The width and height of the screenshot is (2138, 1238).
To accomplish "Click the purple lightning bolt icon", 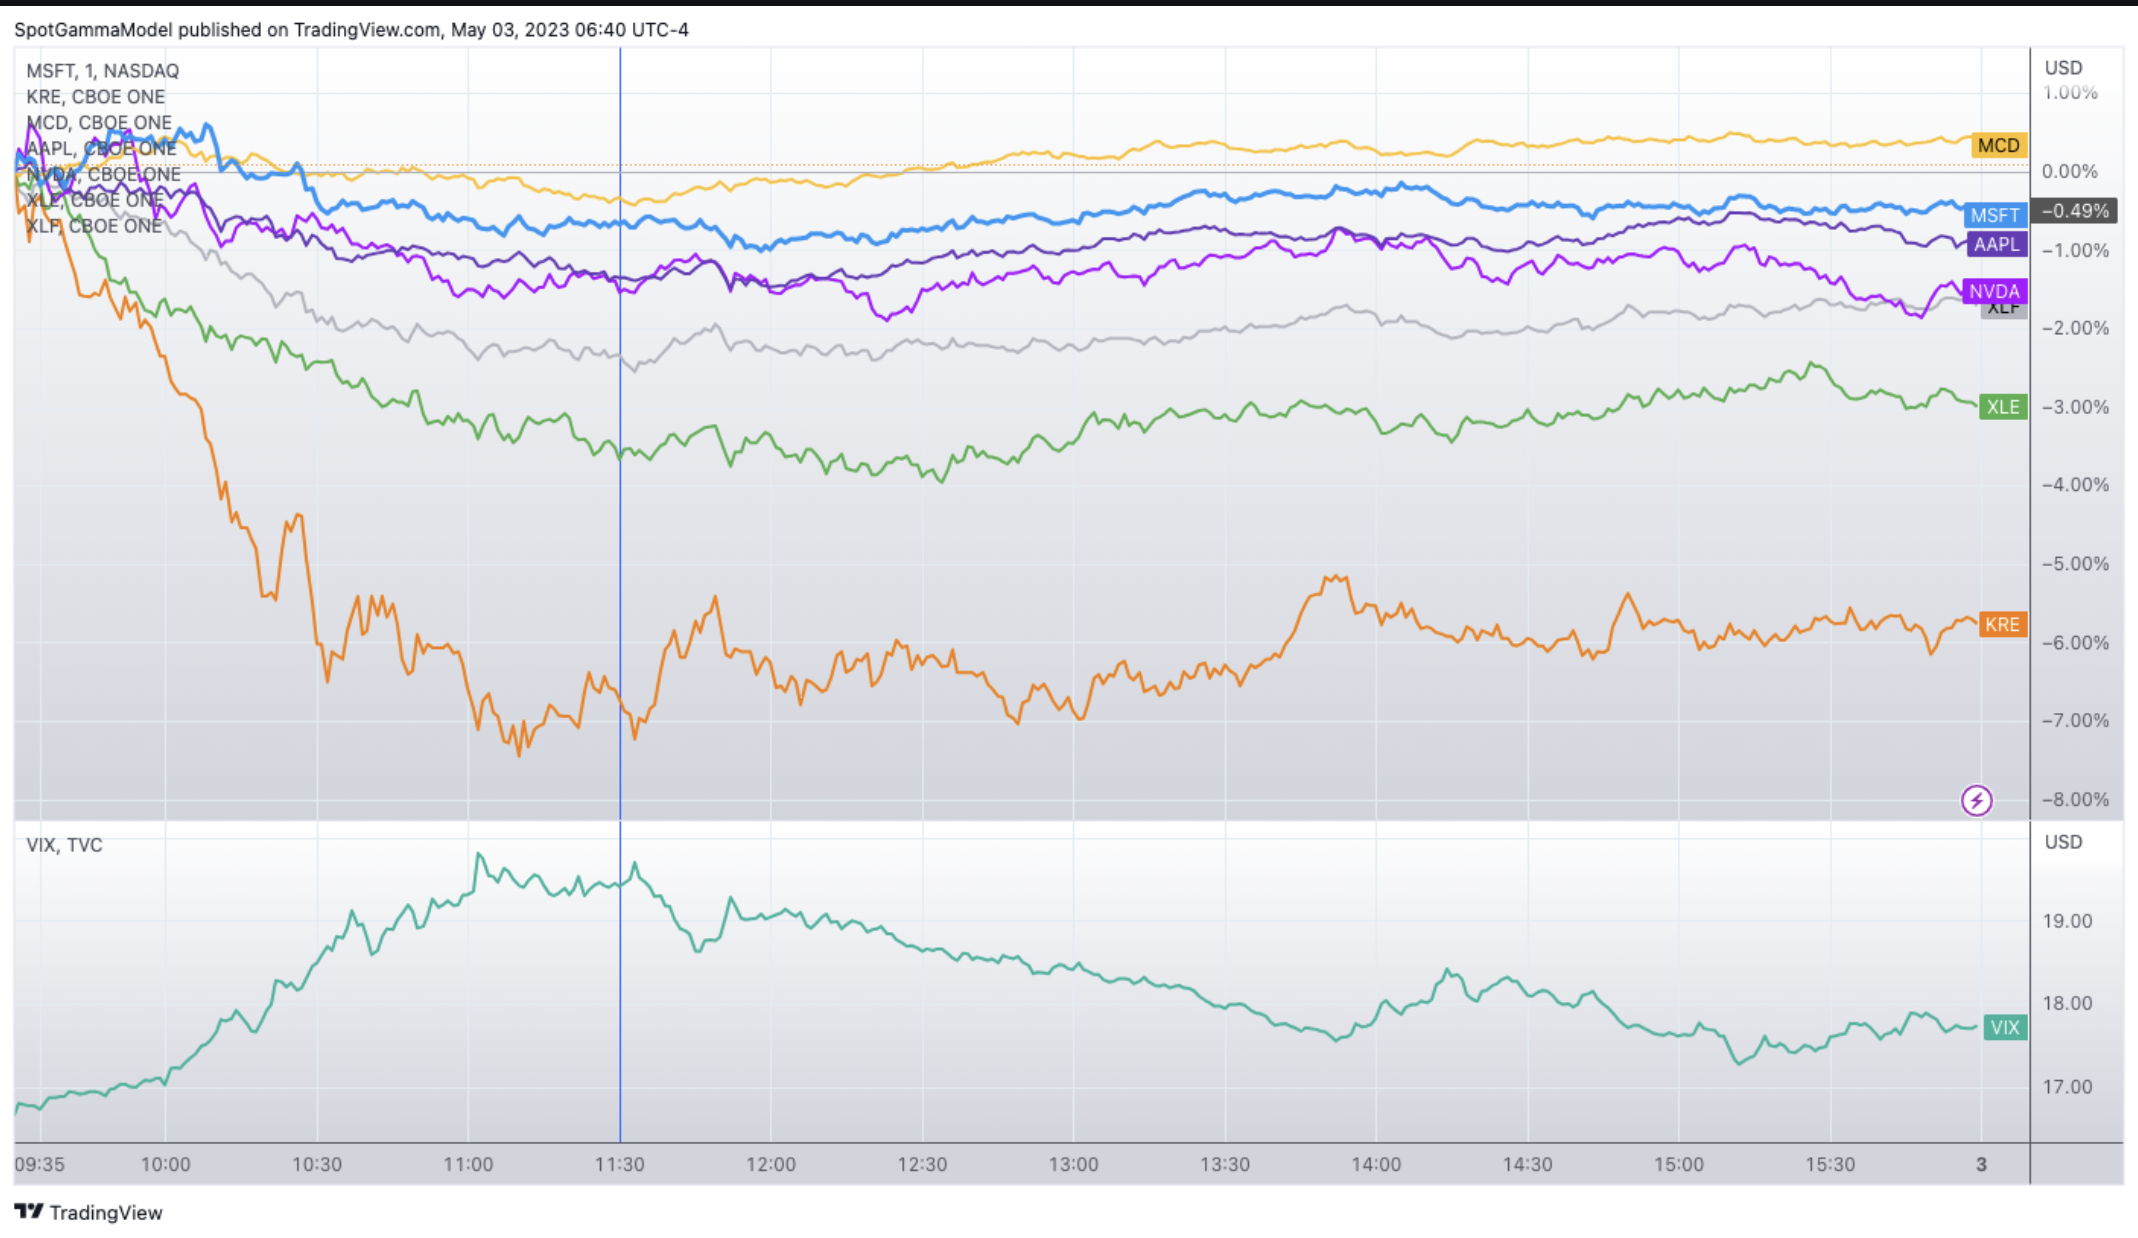I will pyautogui.click(x=1976, y=800).
